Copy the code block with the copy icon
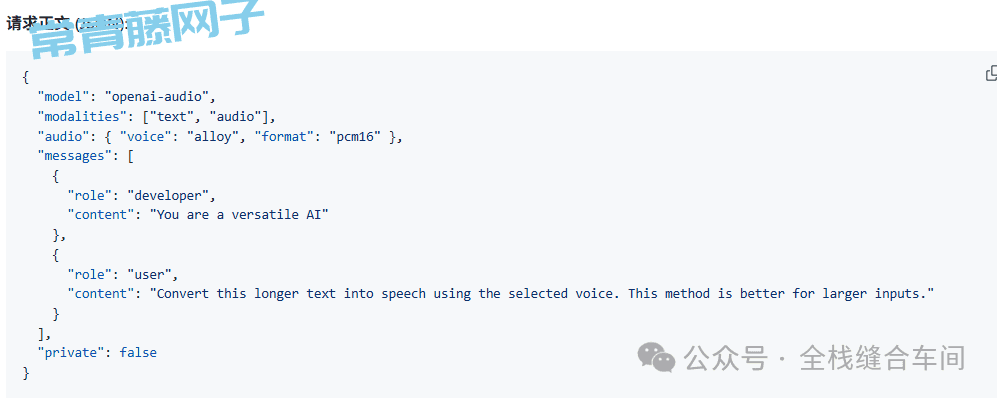 [991, 74]
